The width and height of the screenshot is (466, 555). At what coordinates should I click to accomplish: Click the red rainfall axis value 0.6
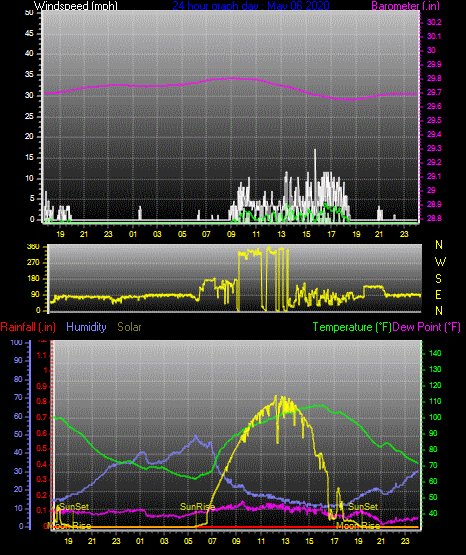coord(41,433)
